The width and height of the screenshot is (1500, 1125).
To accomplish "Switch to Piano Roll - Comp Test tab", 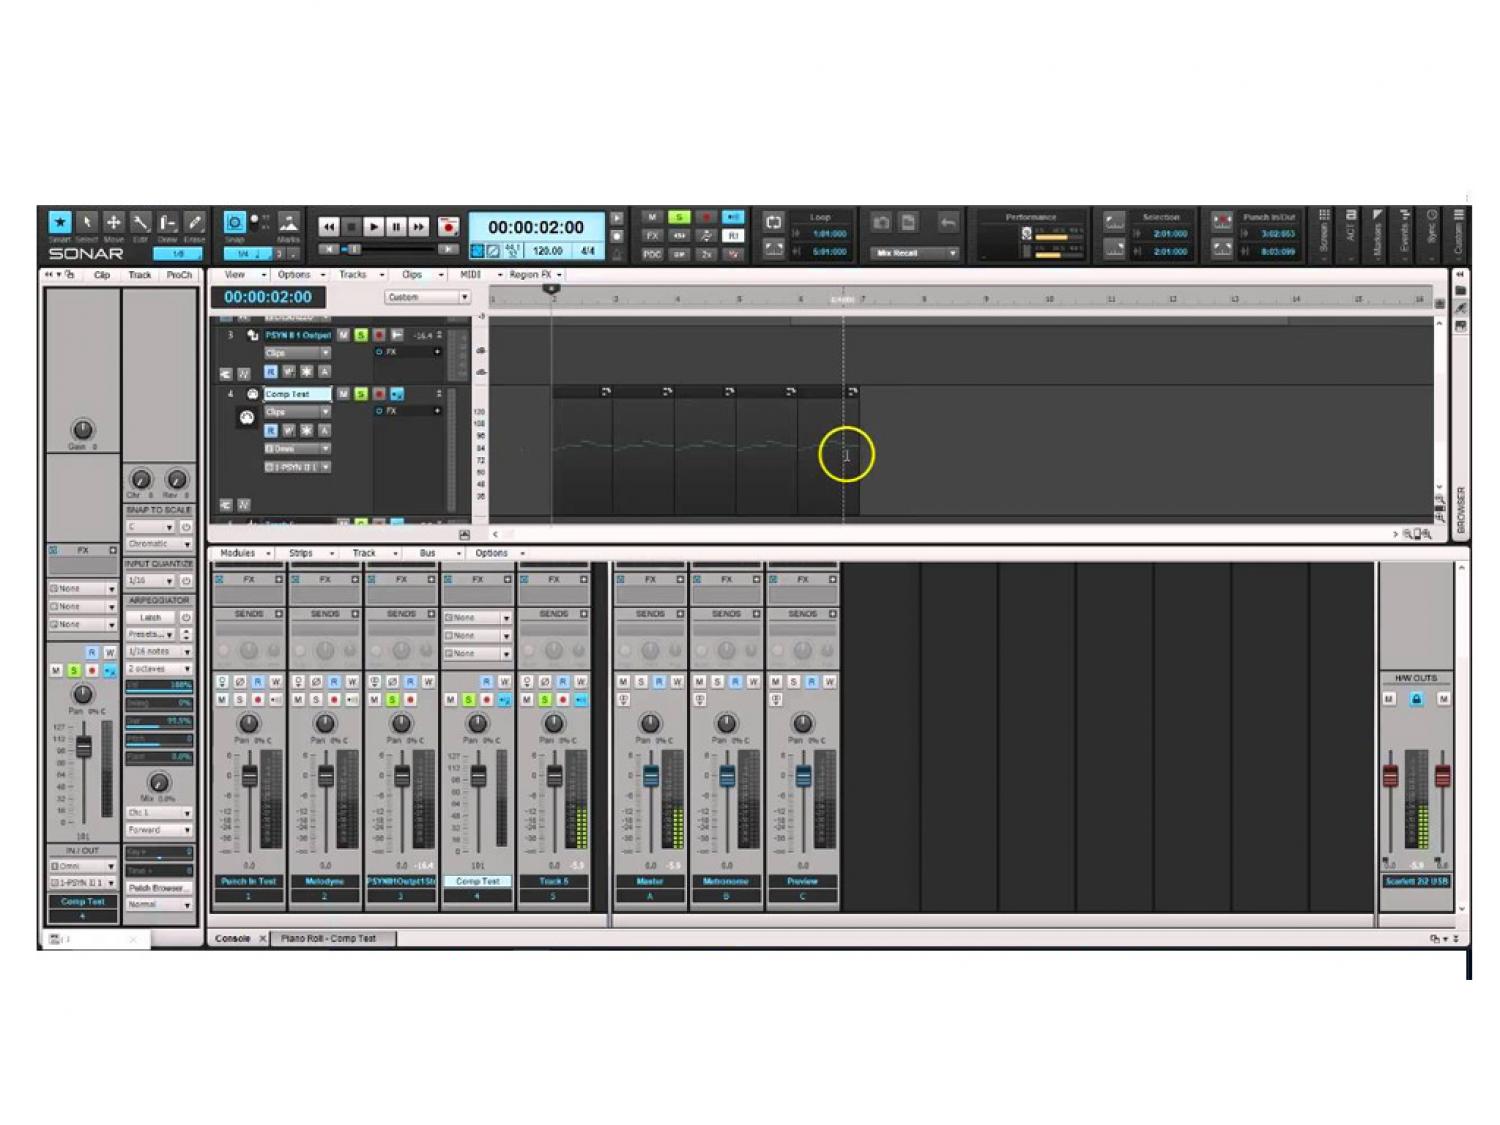I will pos(329,938).
